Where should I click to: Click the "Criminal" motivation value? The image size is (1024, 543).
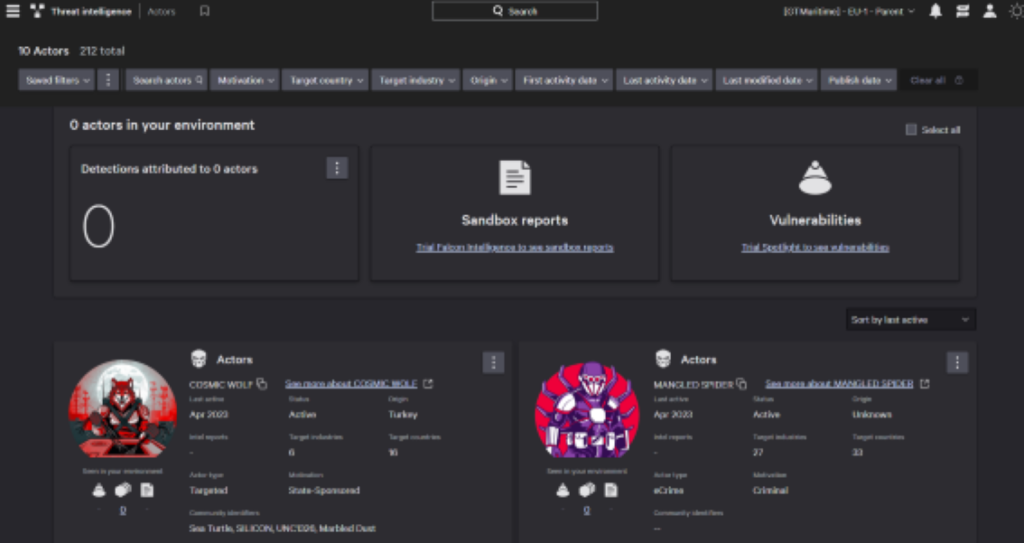click(x=771, y=490)
